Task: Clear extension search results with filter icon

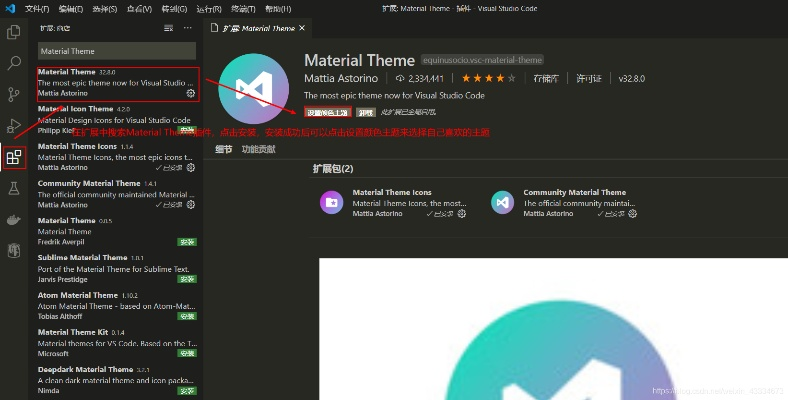Action: coord(167,29)
